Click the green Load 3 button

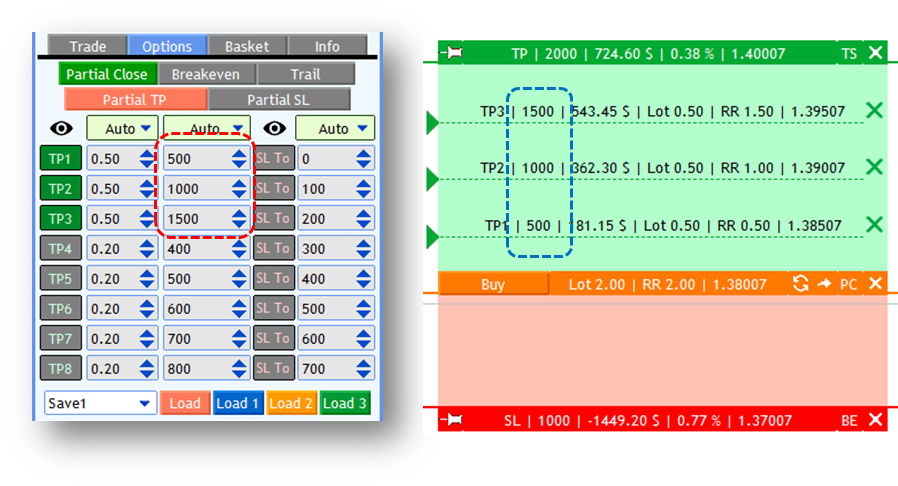pyautogui.click(x=345, y=403)
